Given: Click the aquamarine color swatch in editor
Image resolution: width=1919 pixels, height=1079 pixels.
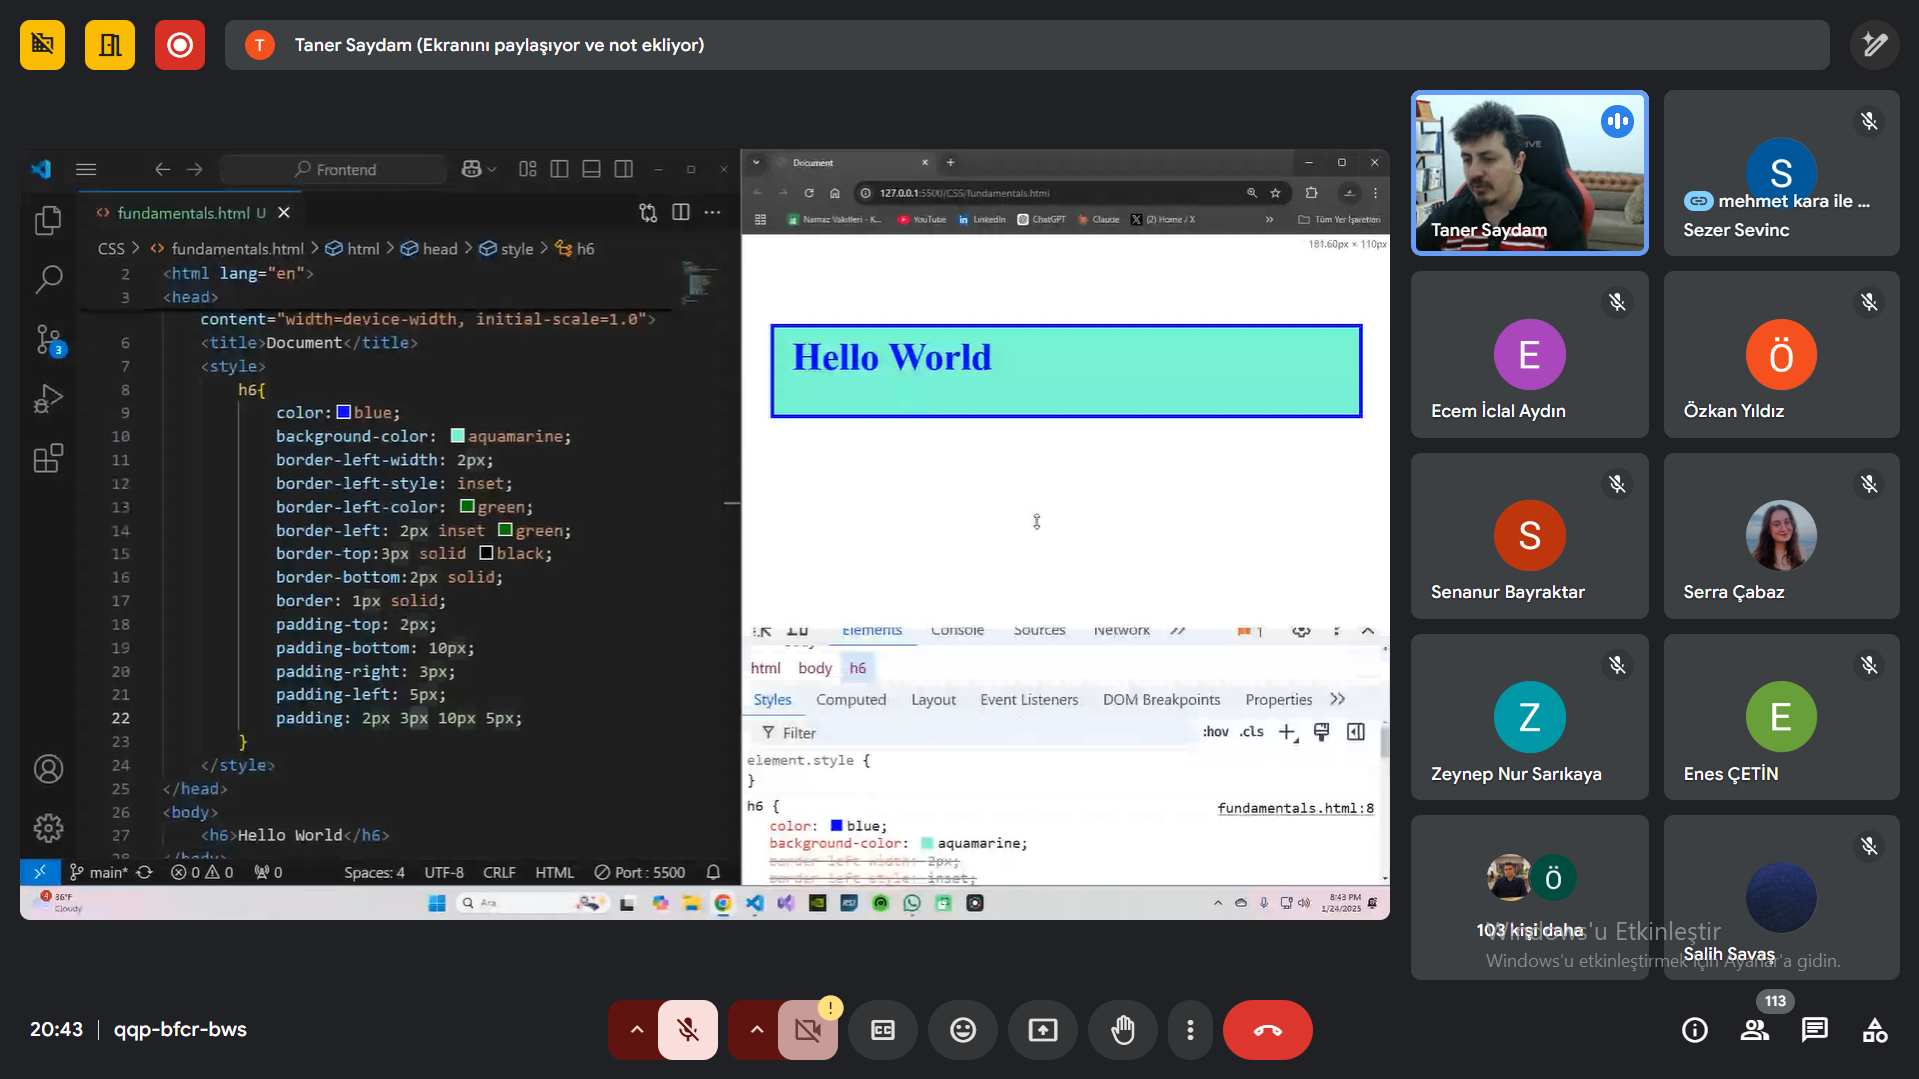Looking at the screenshot, I should (x=457, y=436).
